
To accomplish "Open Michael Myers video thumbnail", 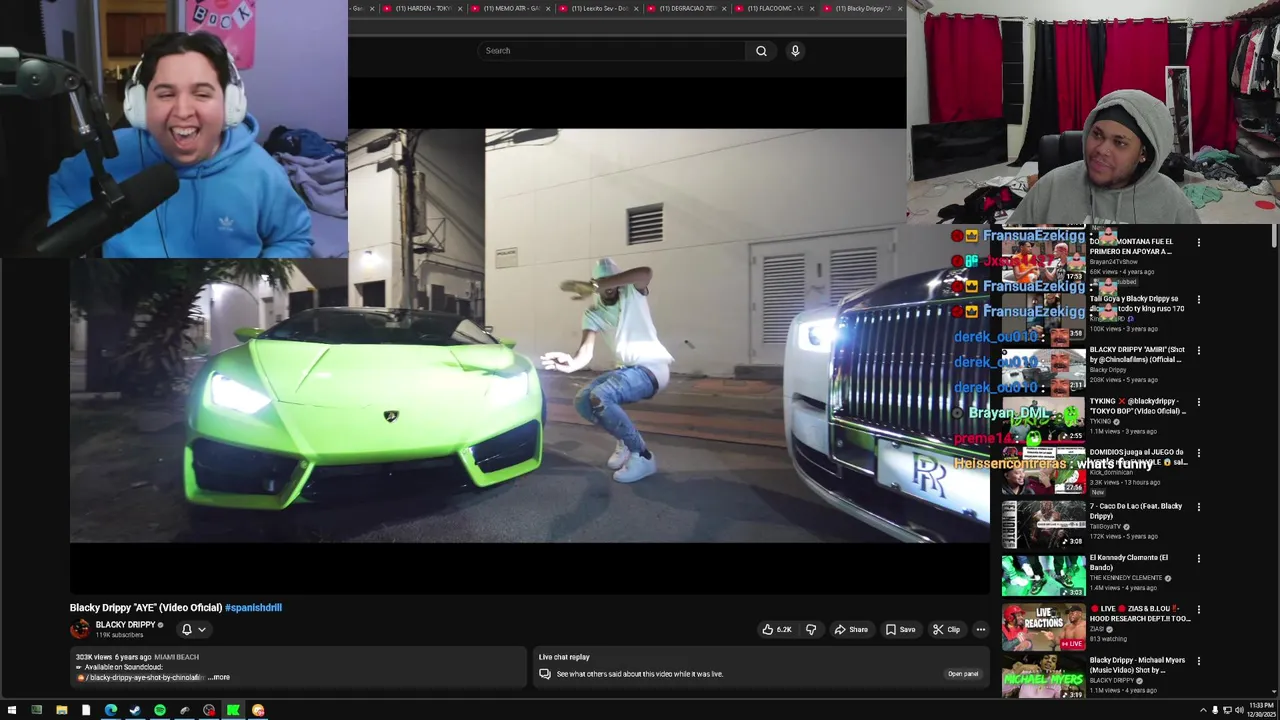I will 1043,677.
